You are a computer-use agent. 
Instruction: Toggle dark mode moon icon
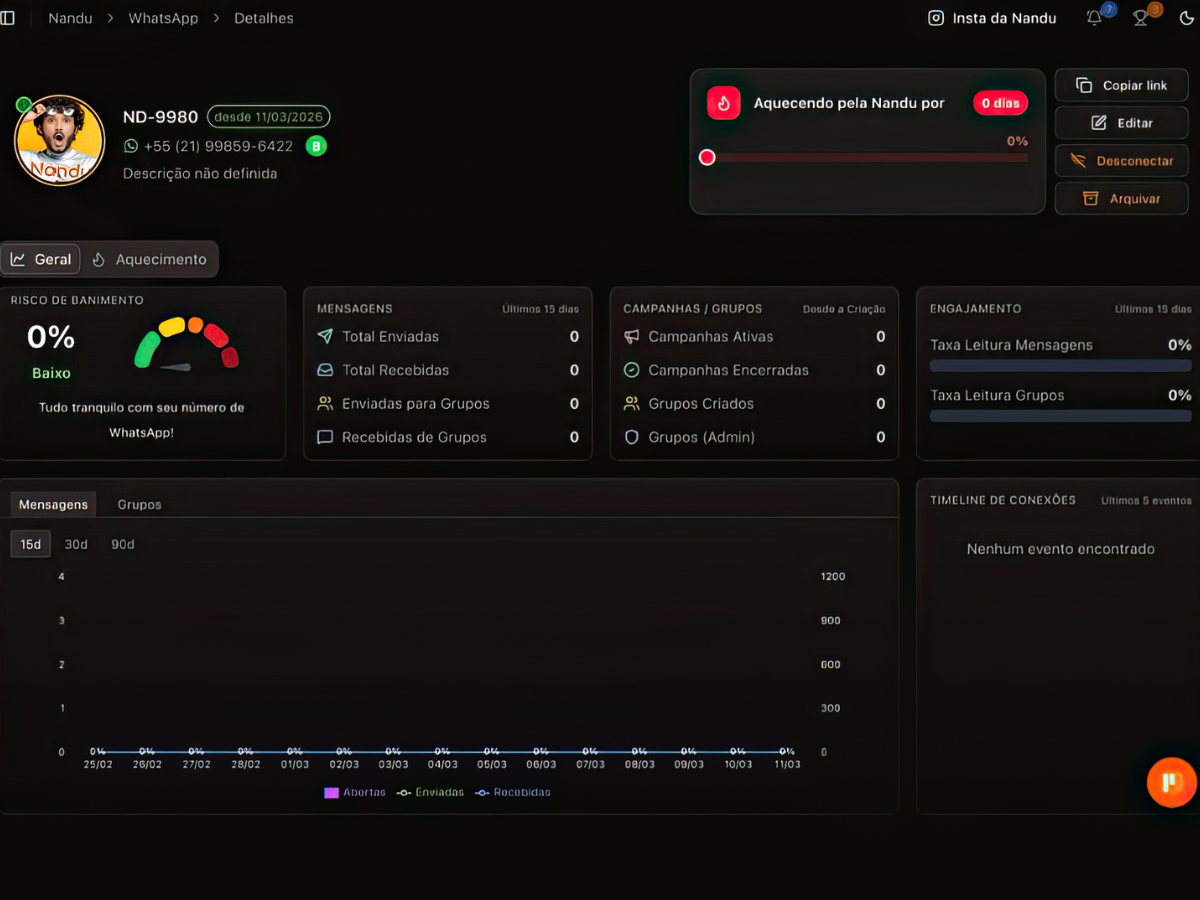1187,18
